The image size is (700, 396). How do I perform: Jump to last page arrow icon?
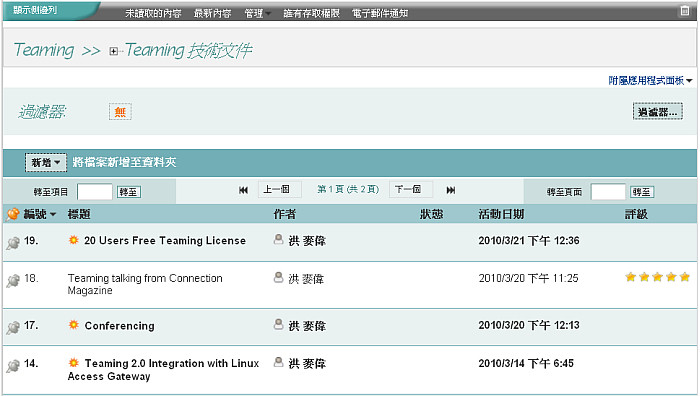(x=451, y=190)
